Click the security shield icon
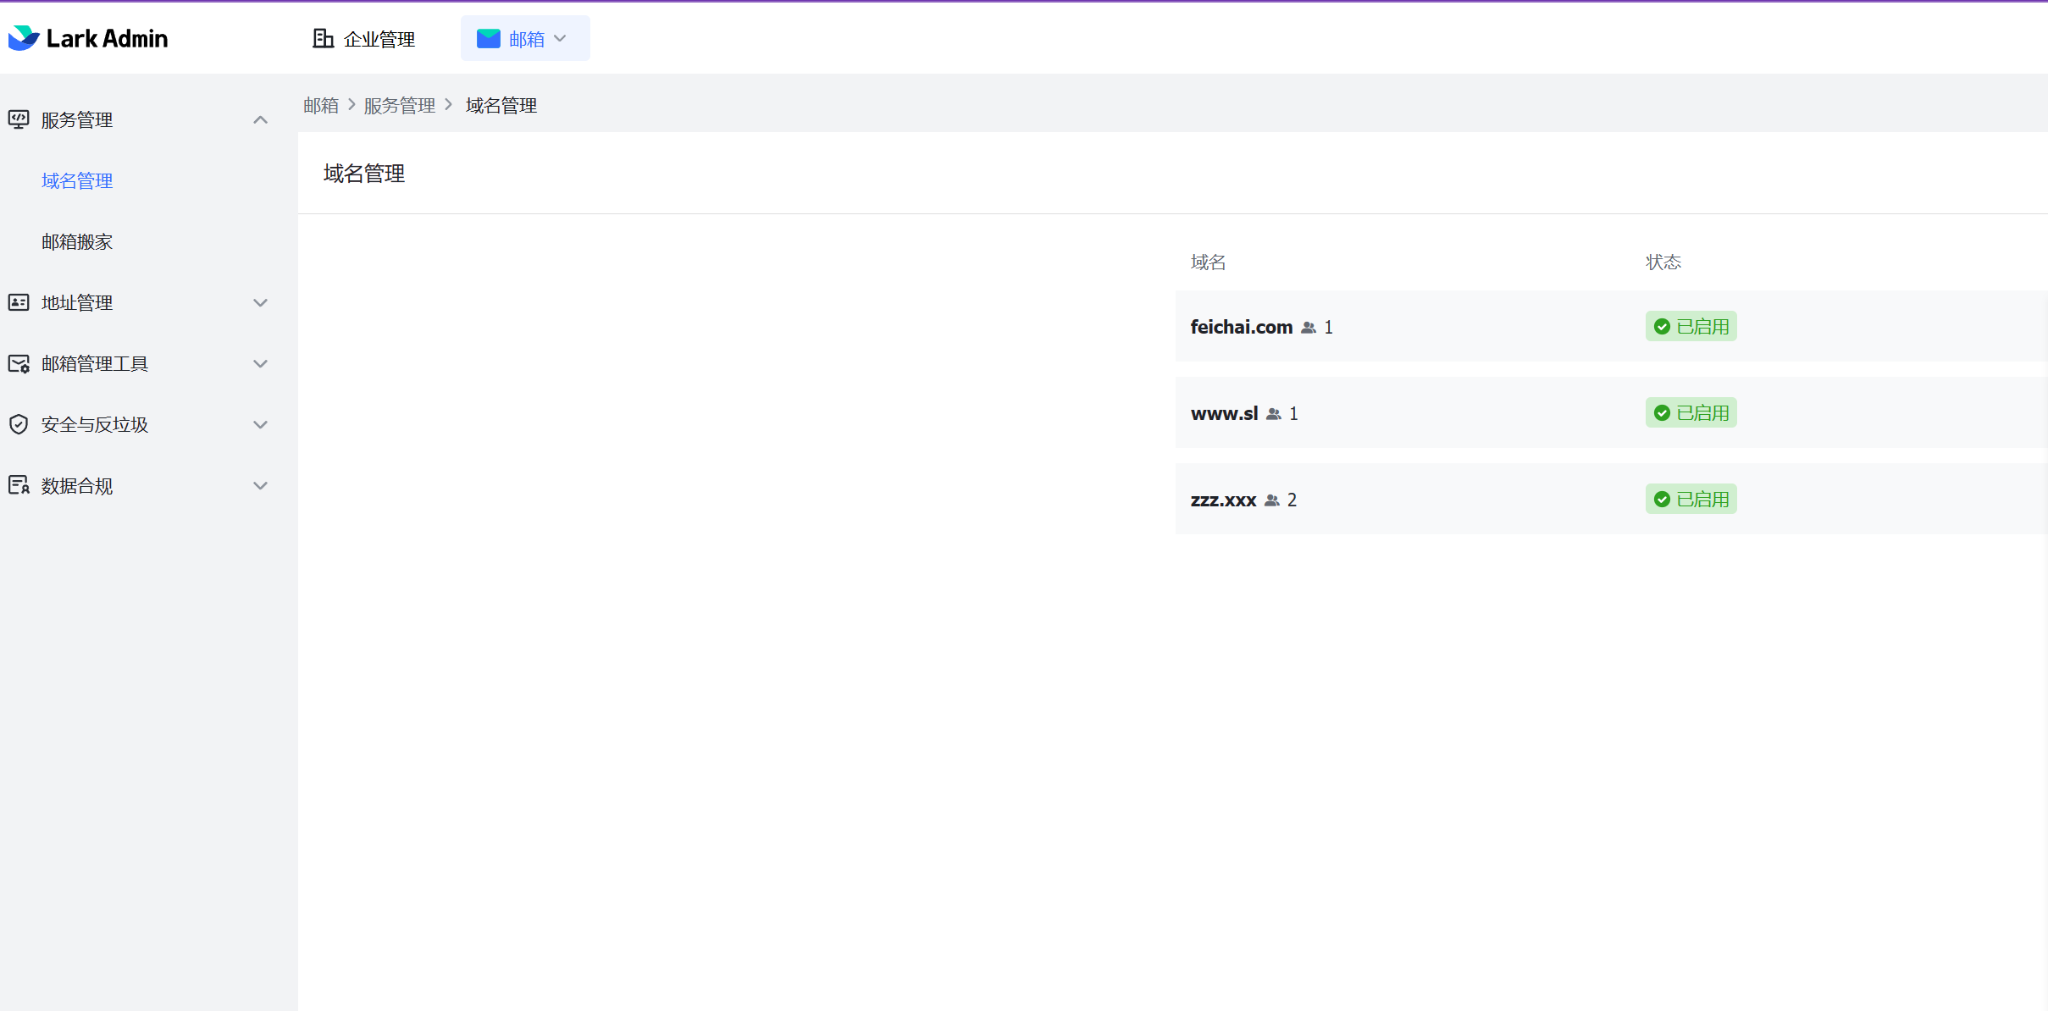The height and width of the screenshot is (1011, 2048). pyautogui.click(x=19, y=425)
